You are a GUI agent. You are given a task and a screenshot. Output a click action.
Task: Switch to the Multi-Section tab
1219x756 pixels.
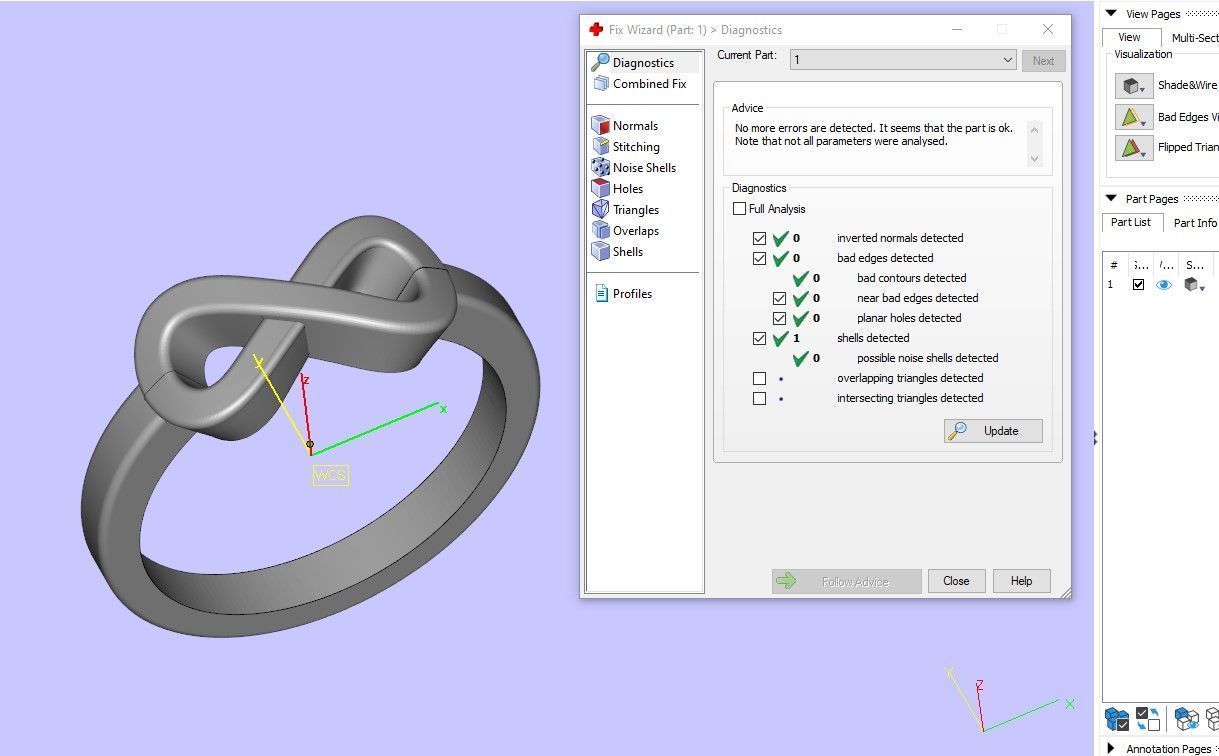1194,38
